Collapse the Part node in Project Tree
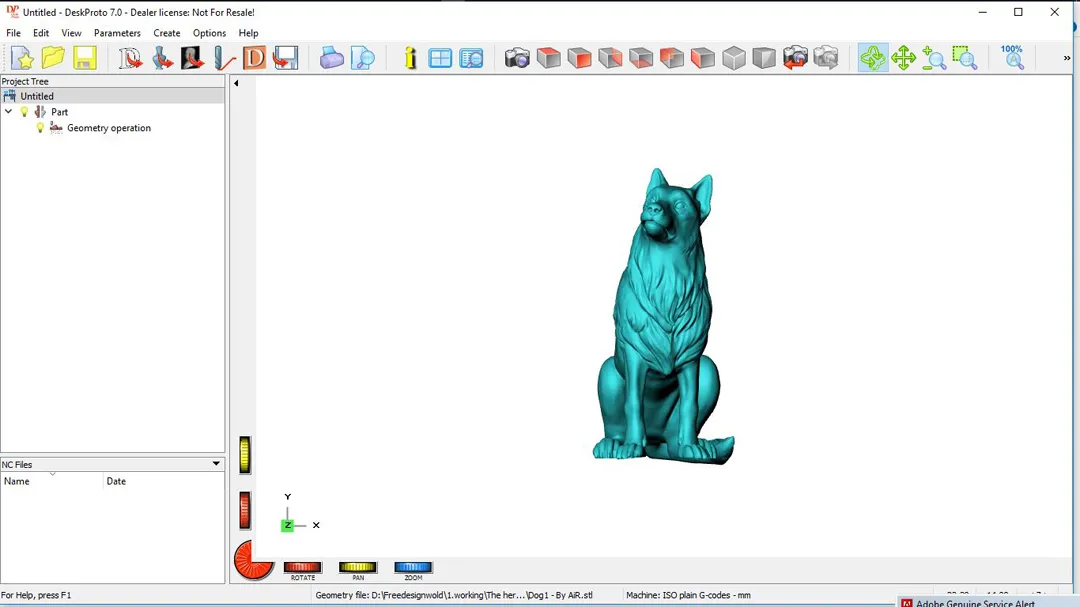1080x607 pixels. [9, 112]
